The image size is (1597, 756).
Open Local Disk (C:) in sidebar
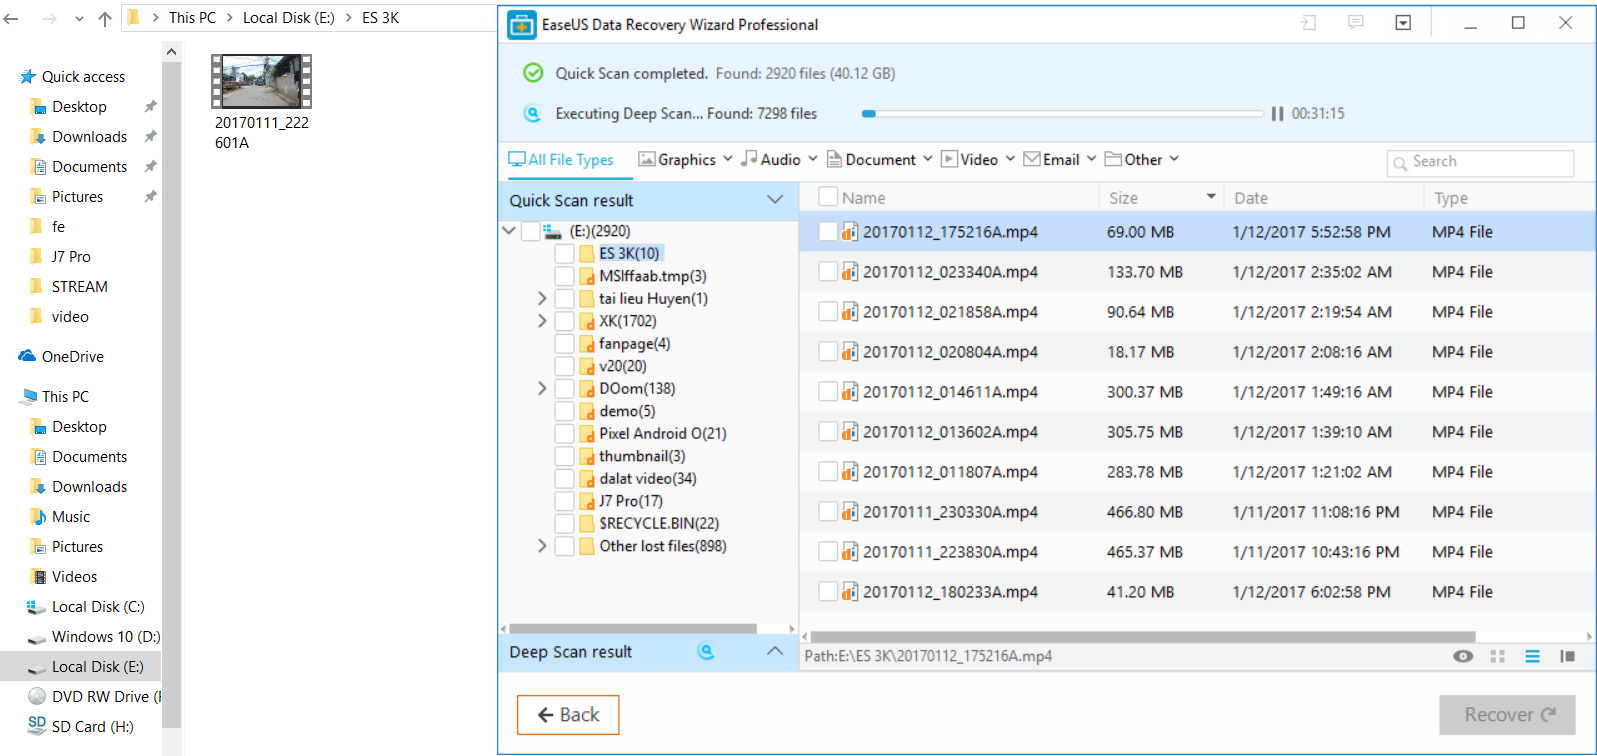[86, 607]
